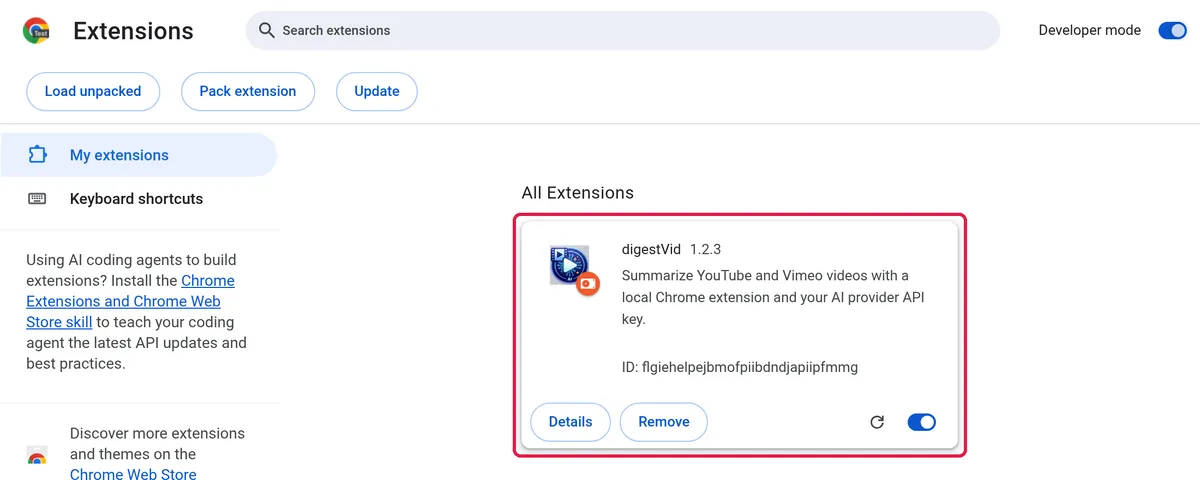Screen dimensions: 1200x480
Task: Disable the digestVid extension toggle
Action: coord(921,422)
